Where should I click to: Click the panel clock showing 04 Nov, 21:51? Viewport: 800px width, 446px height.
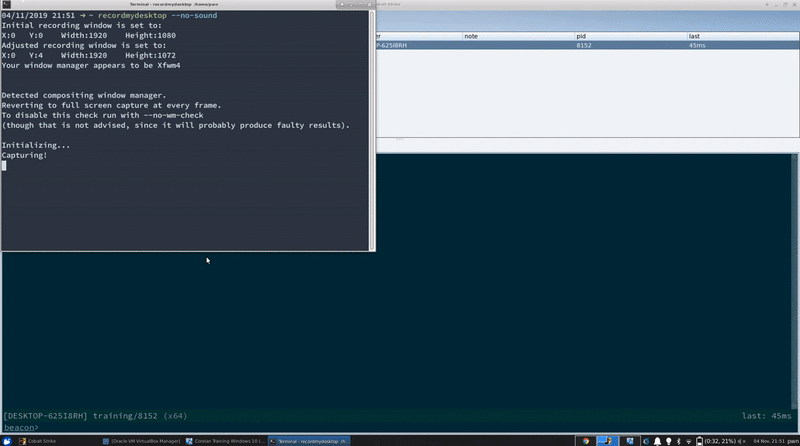pyautogui.click(x=770, y=440)
